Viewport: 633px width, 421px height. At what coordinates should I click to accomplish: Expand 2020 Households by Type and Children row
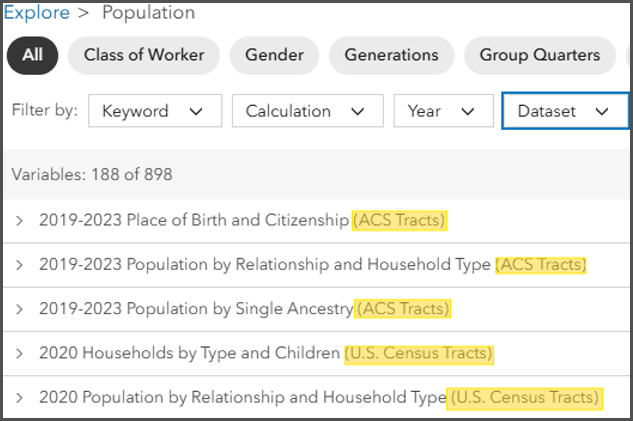click(19, 354)
